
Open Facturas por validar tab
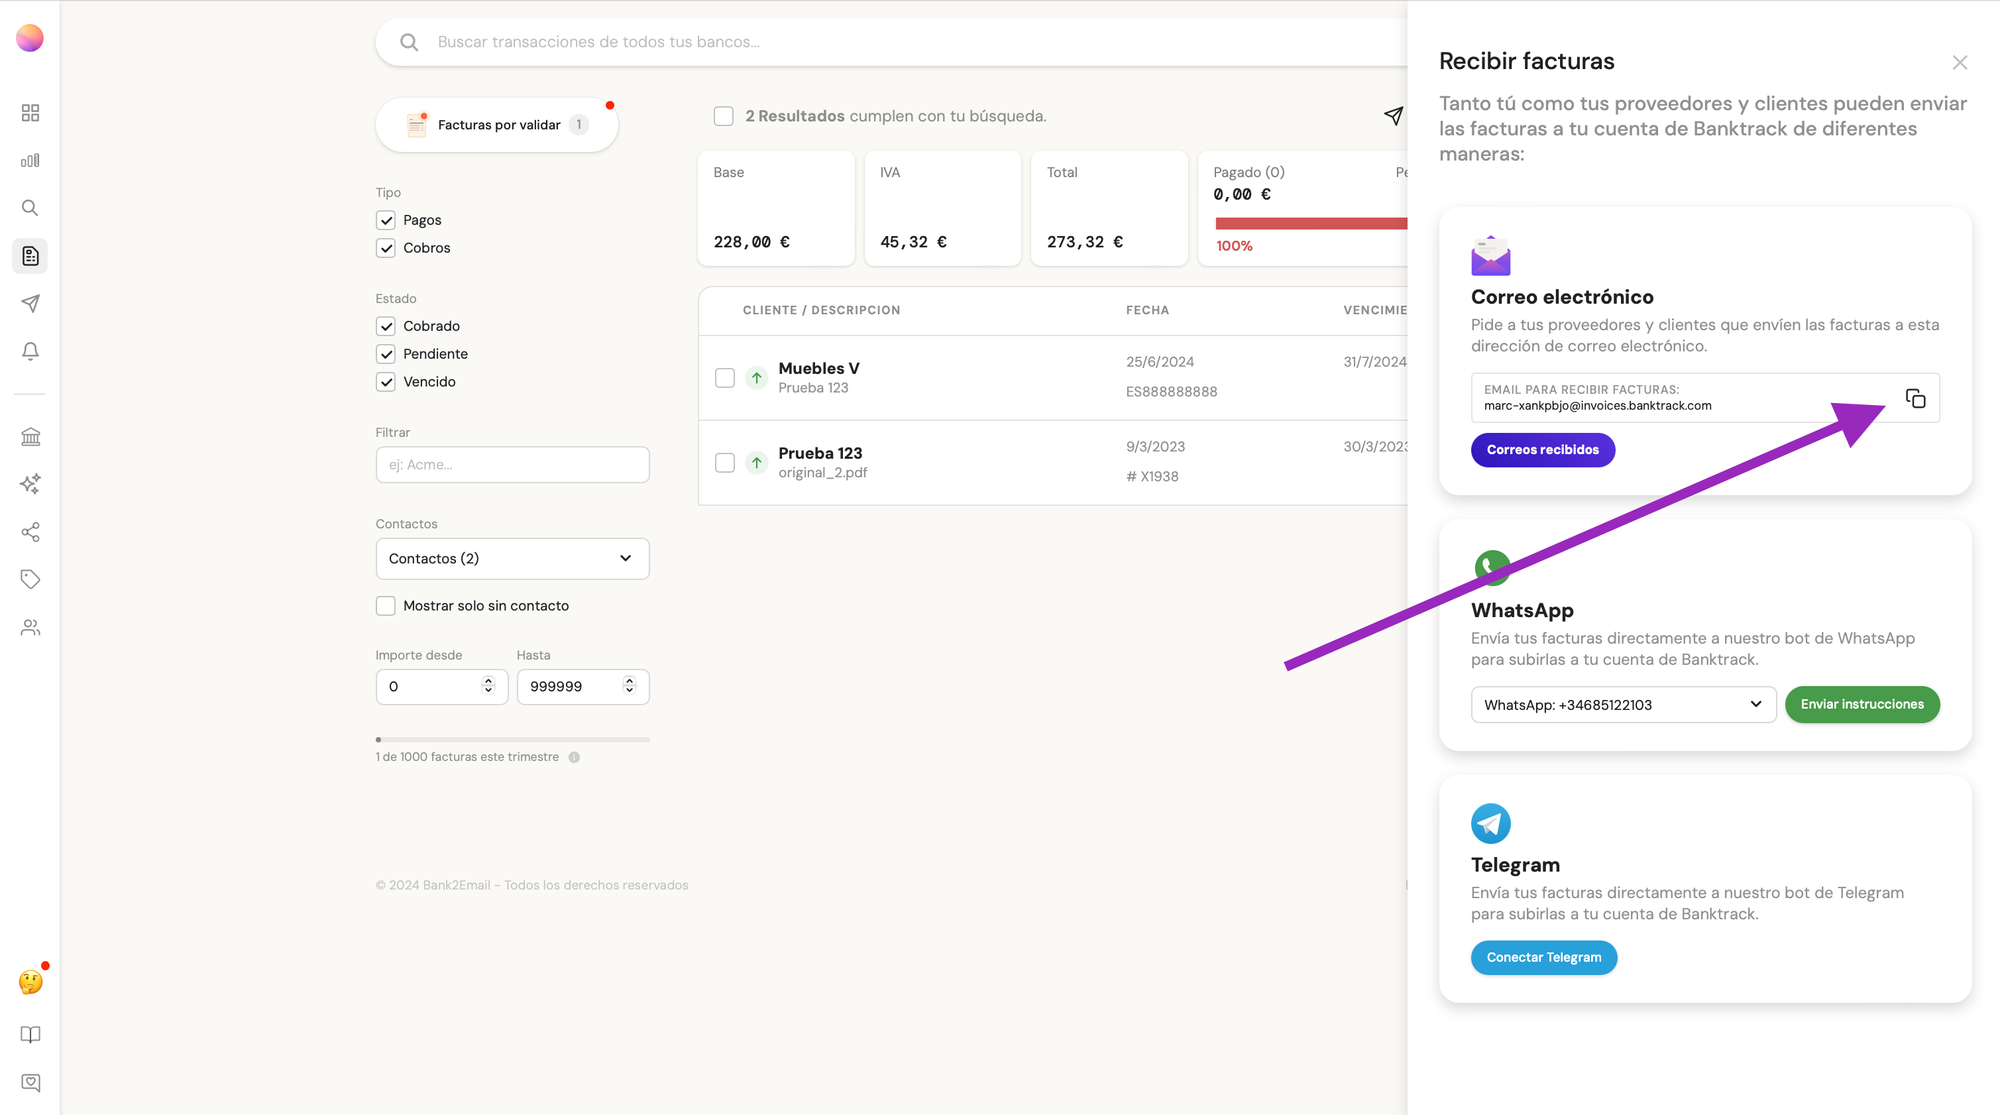click(497, 125)
